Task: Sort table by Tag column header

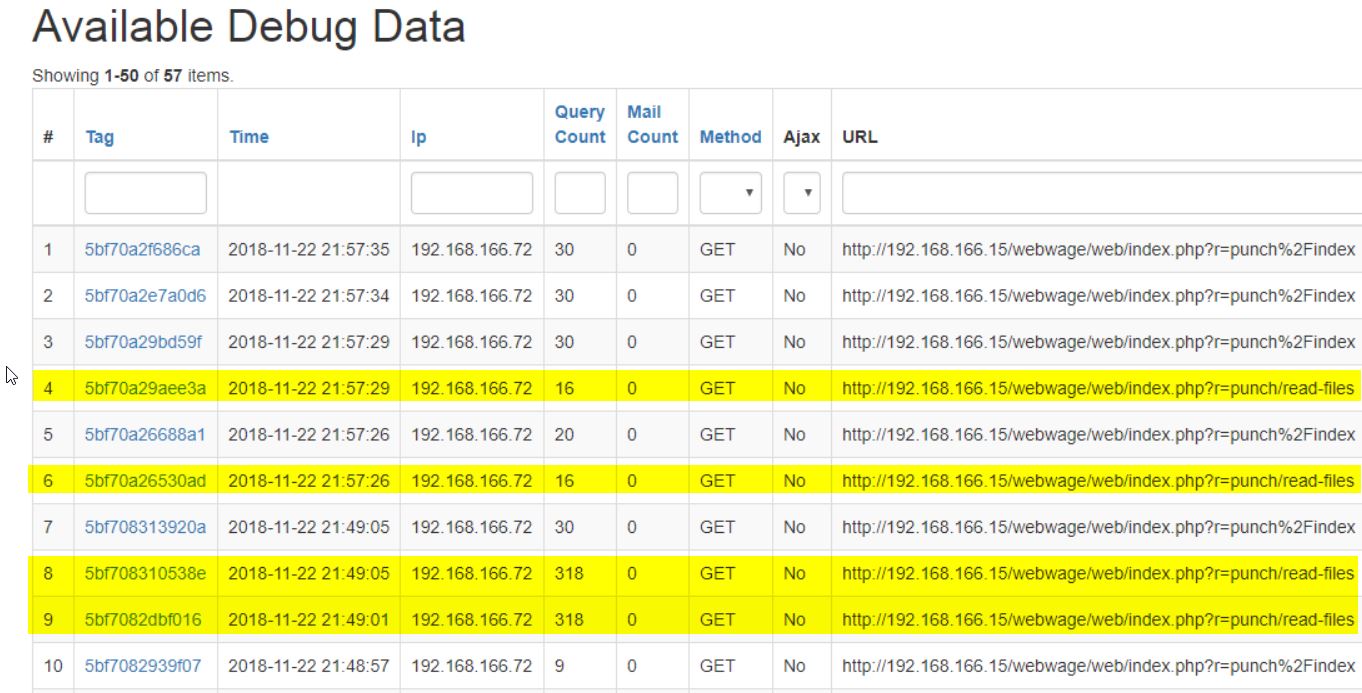Action: [x=99, y=137]
